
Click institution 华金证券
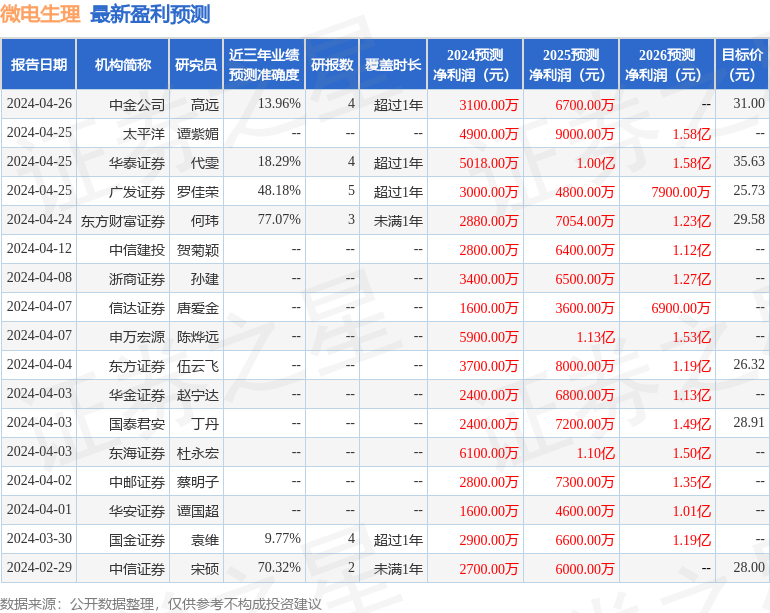[x=137, y=394]
